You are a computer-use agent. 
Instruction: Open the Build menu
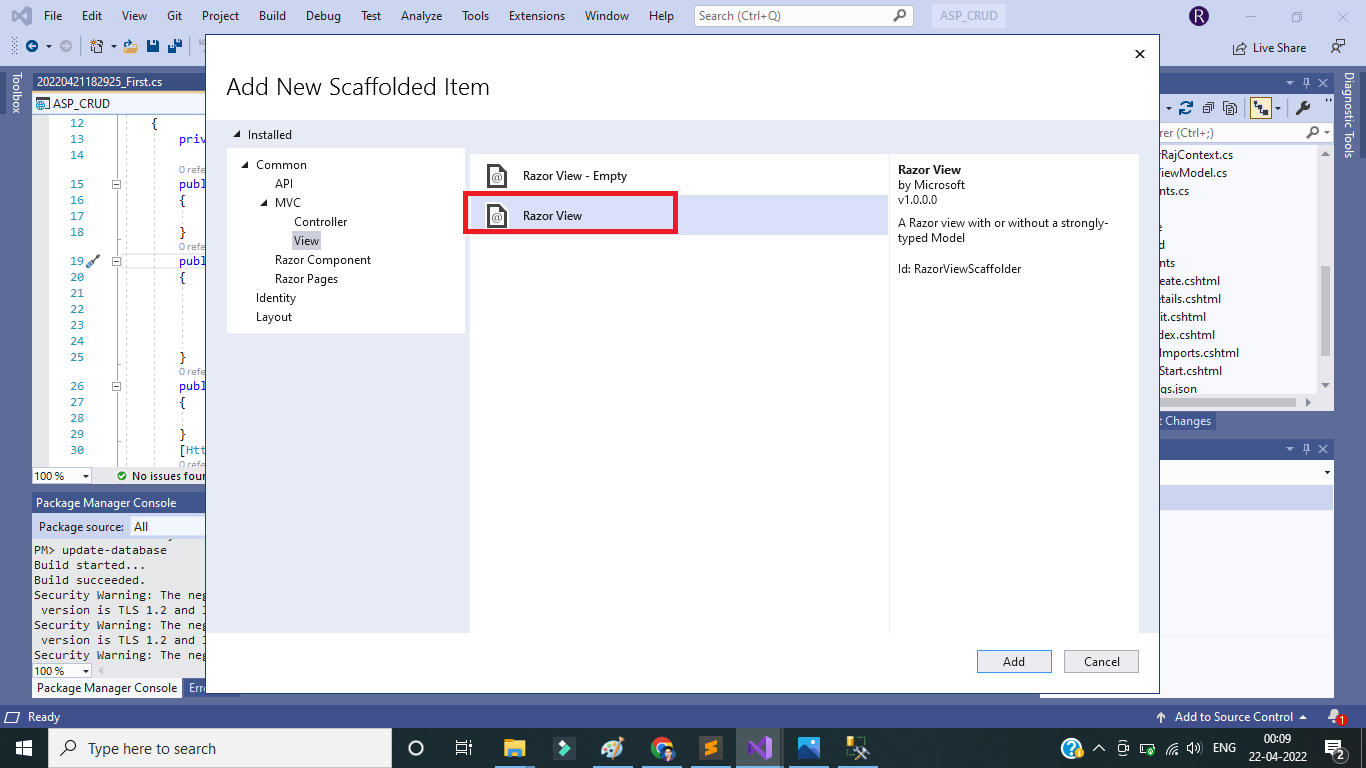click(x=272, y=16)
